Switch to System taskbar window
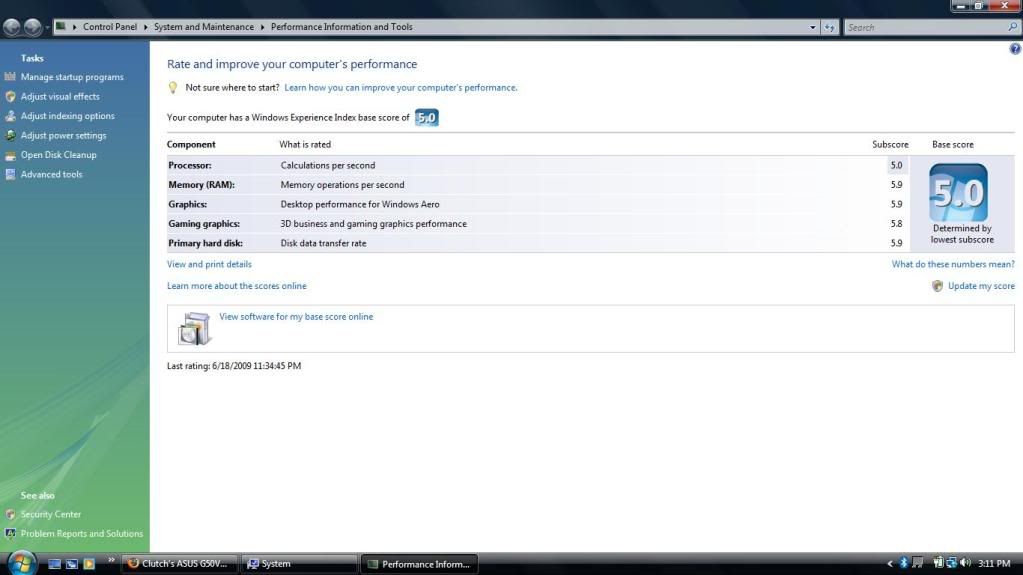Image resolution: width=1023 pixels, height=575 pixels. [x=299, y=563]
